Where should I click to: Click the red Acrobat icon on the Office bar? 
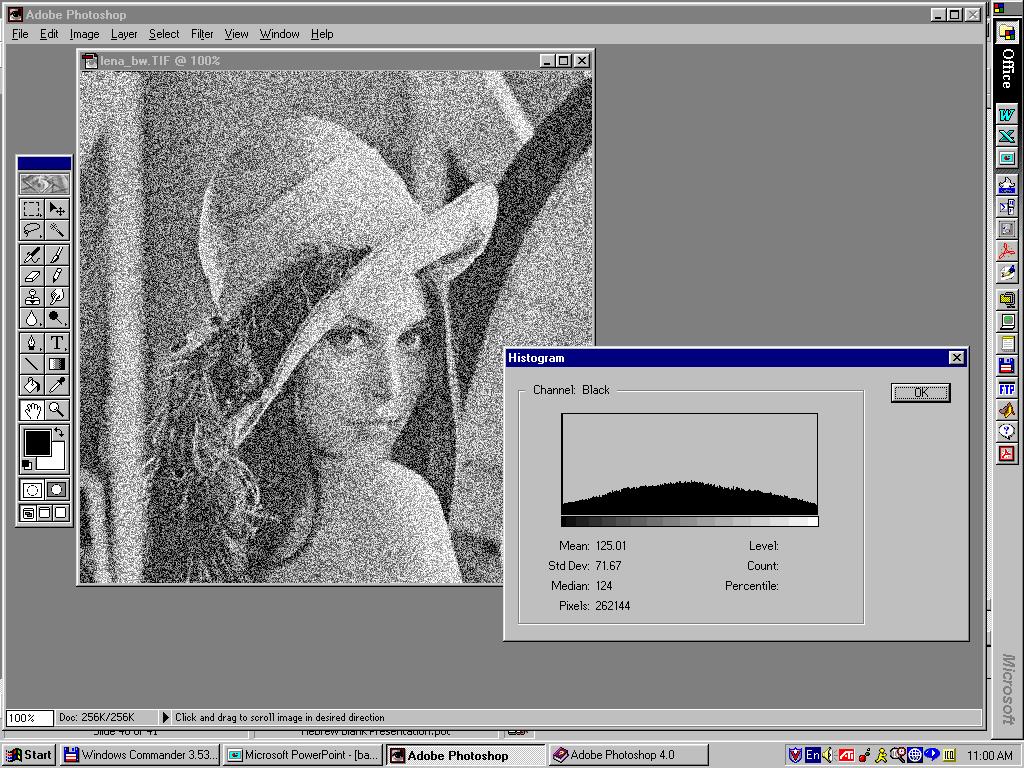[x=1006, y=251]
